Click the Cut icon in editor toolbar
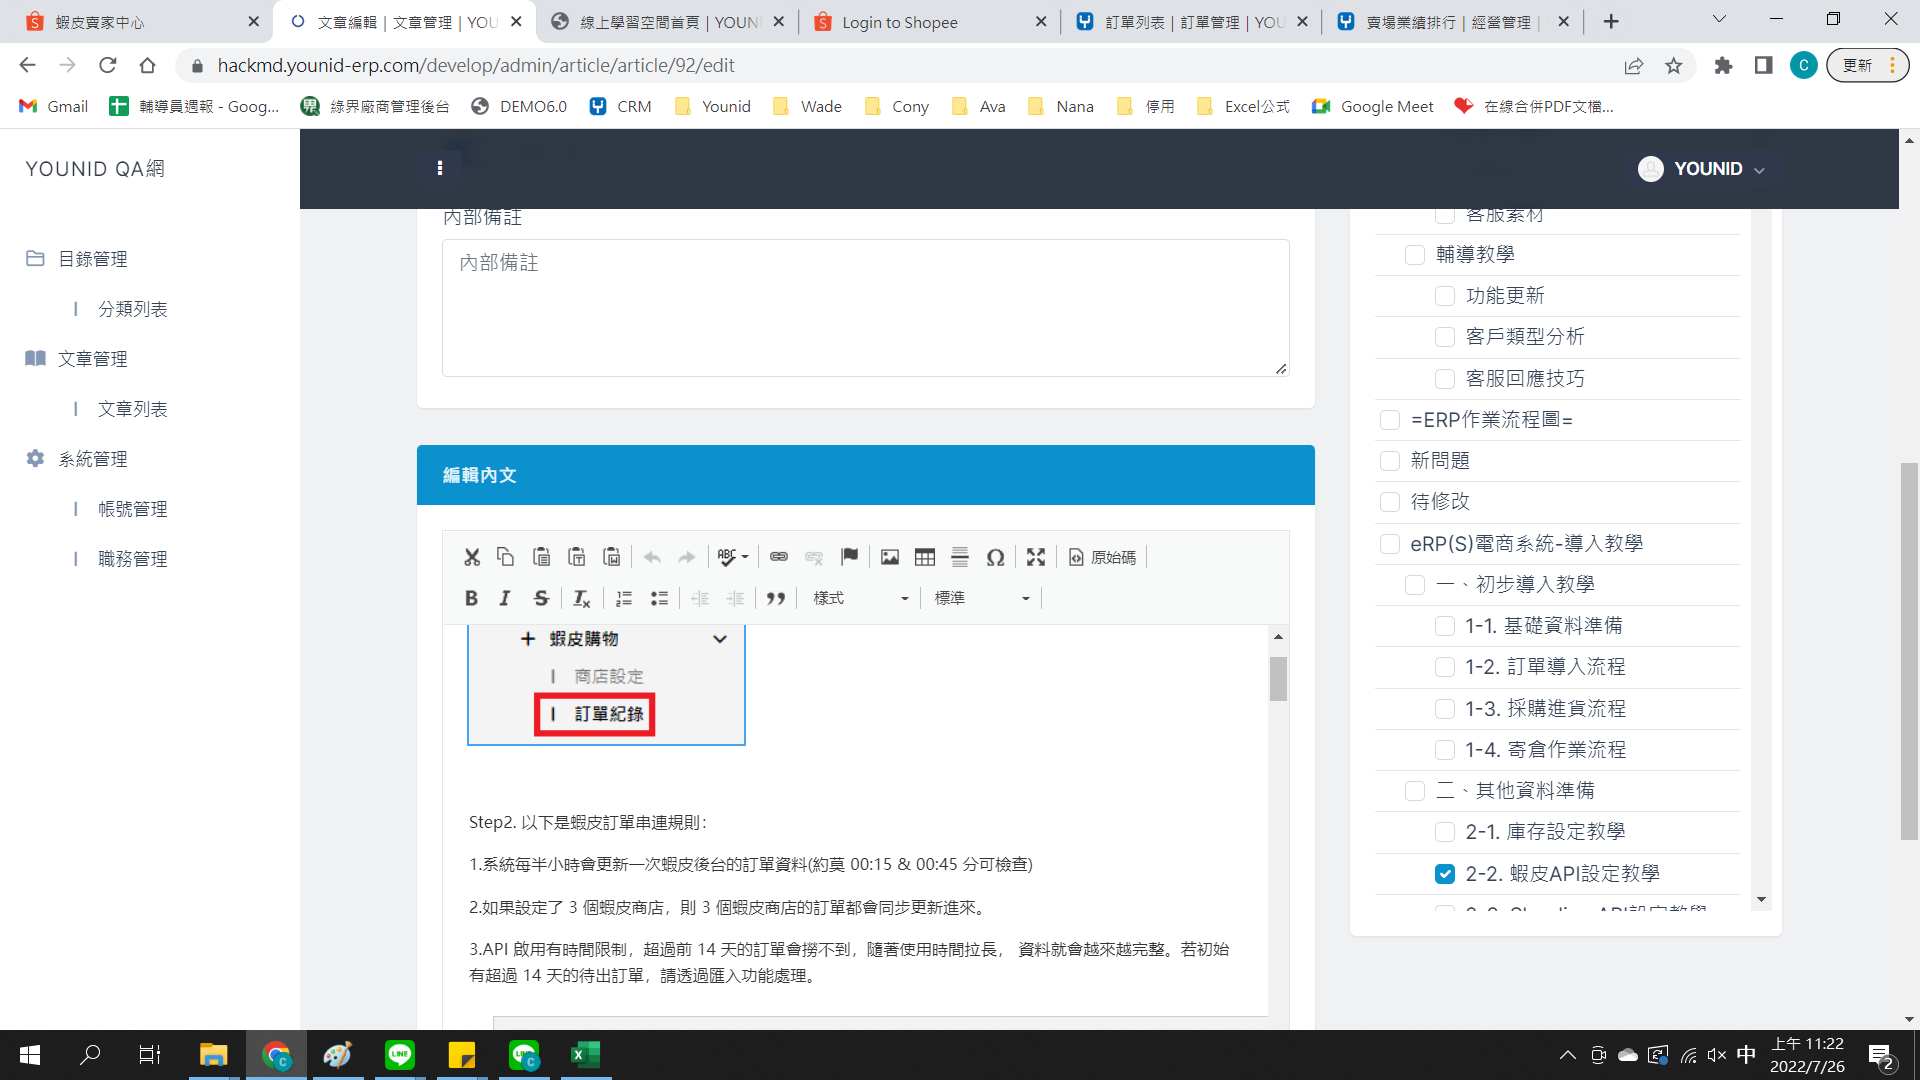1920x1080 pixels. (472, 557)
